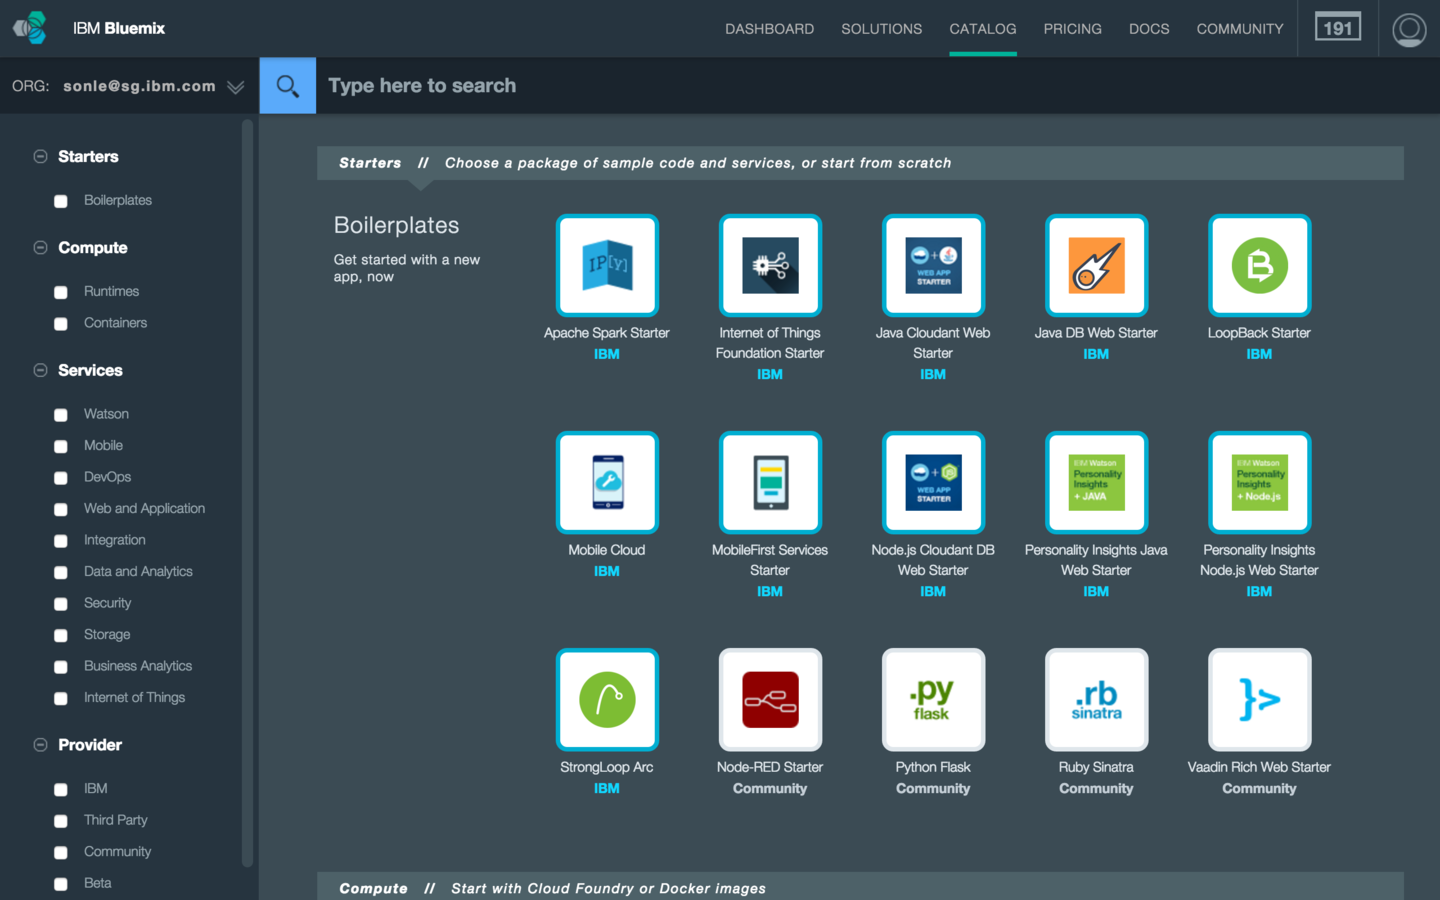The image size is (1440, 900).
Task: Tick the Boilerplates filter checkbox
Action: click(61, 201)
